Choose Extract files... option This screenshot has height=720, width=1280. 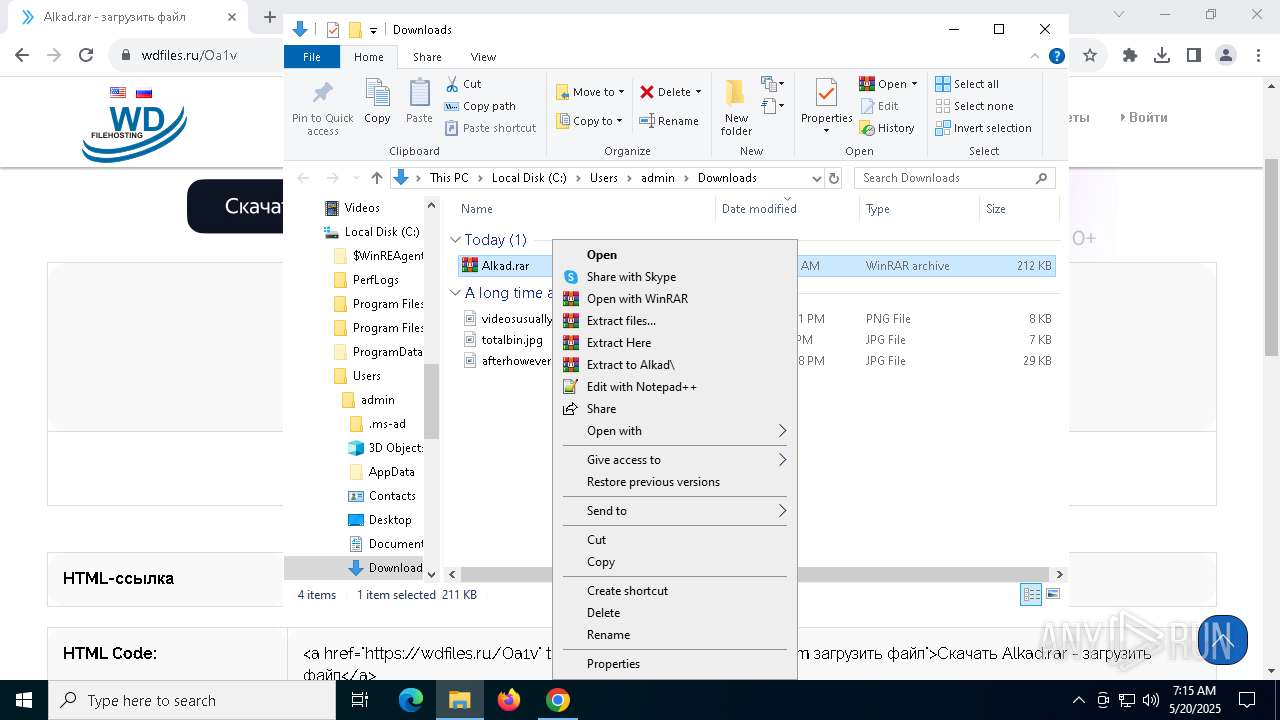[x=674, y=321]
